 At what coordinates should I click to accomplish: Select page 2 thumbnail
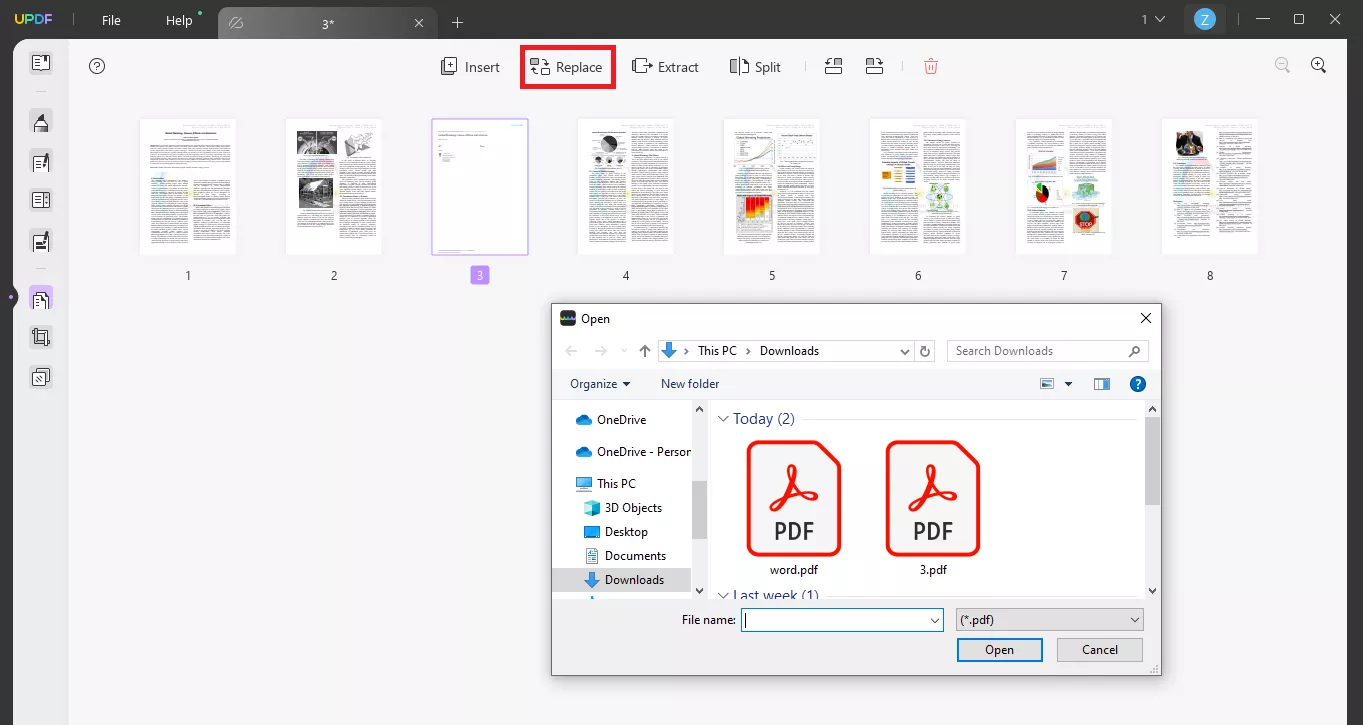[334, 187]
